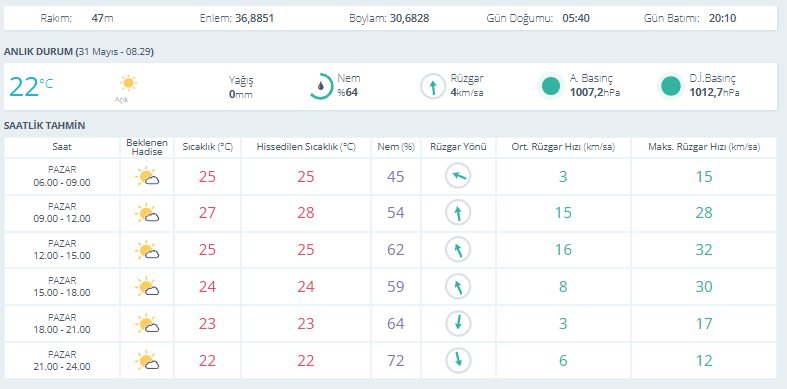The width and height of the screenshot is (787, 389).
Task: Click average wind speed 8
Action: click(x=563, y=287)
